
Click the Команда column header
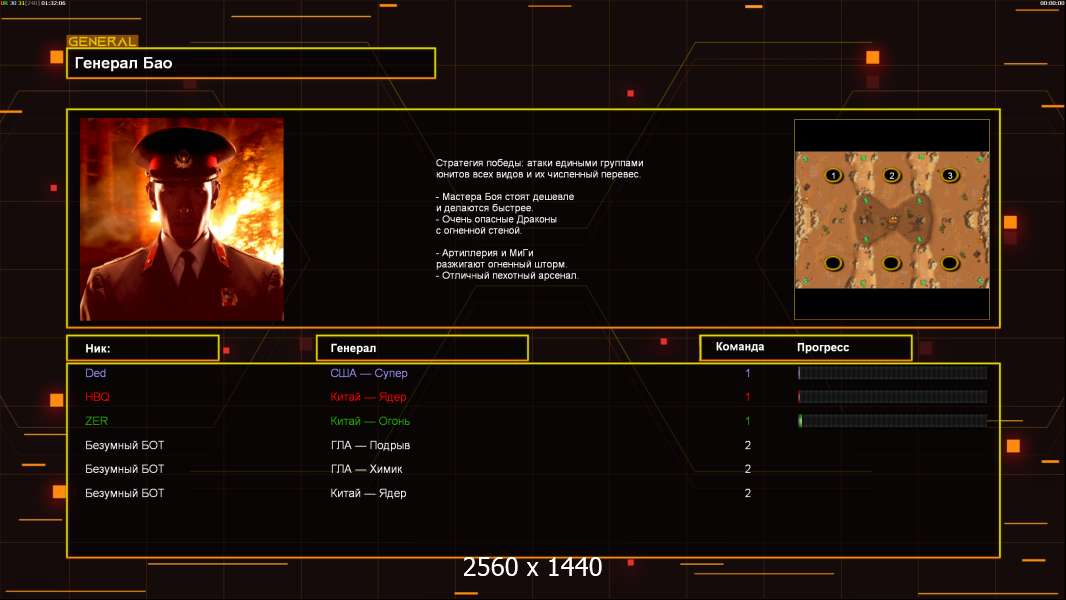pos(740,347)
